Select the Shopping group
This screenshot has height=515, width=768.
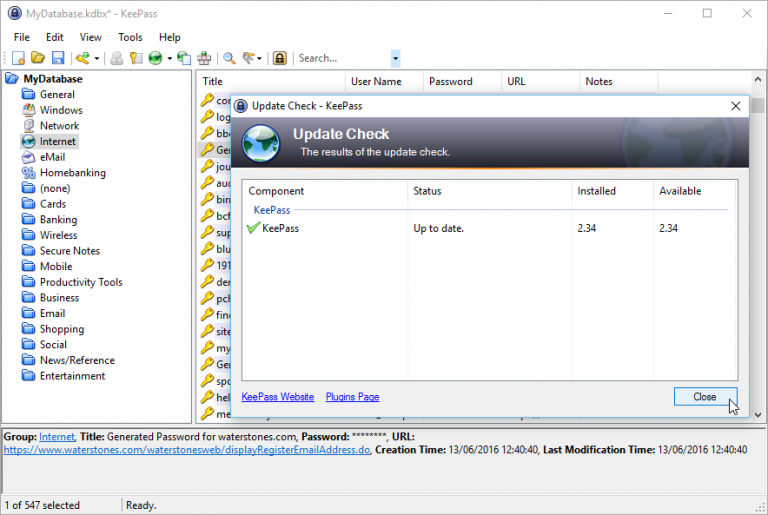pyautogui.click(x=62, y=329)
